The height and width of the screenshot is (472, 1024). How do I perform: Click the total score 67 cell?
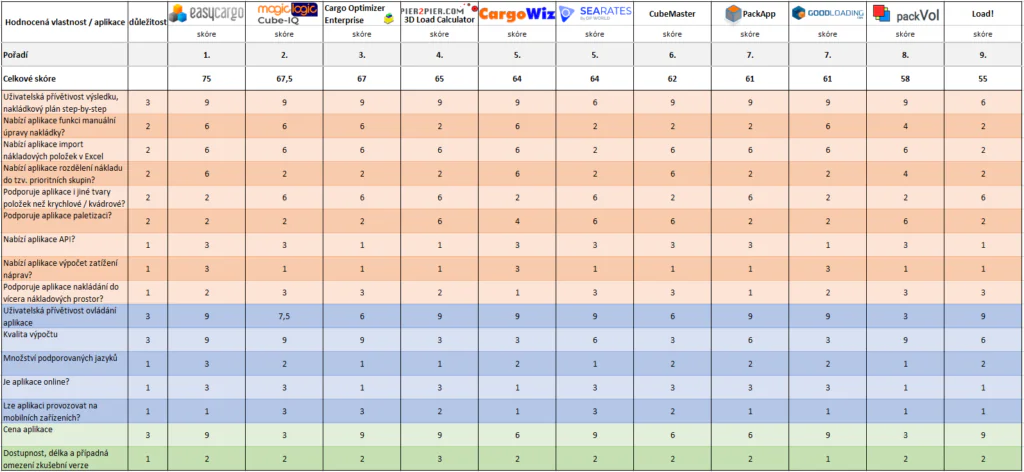point(362,79)
